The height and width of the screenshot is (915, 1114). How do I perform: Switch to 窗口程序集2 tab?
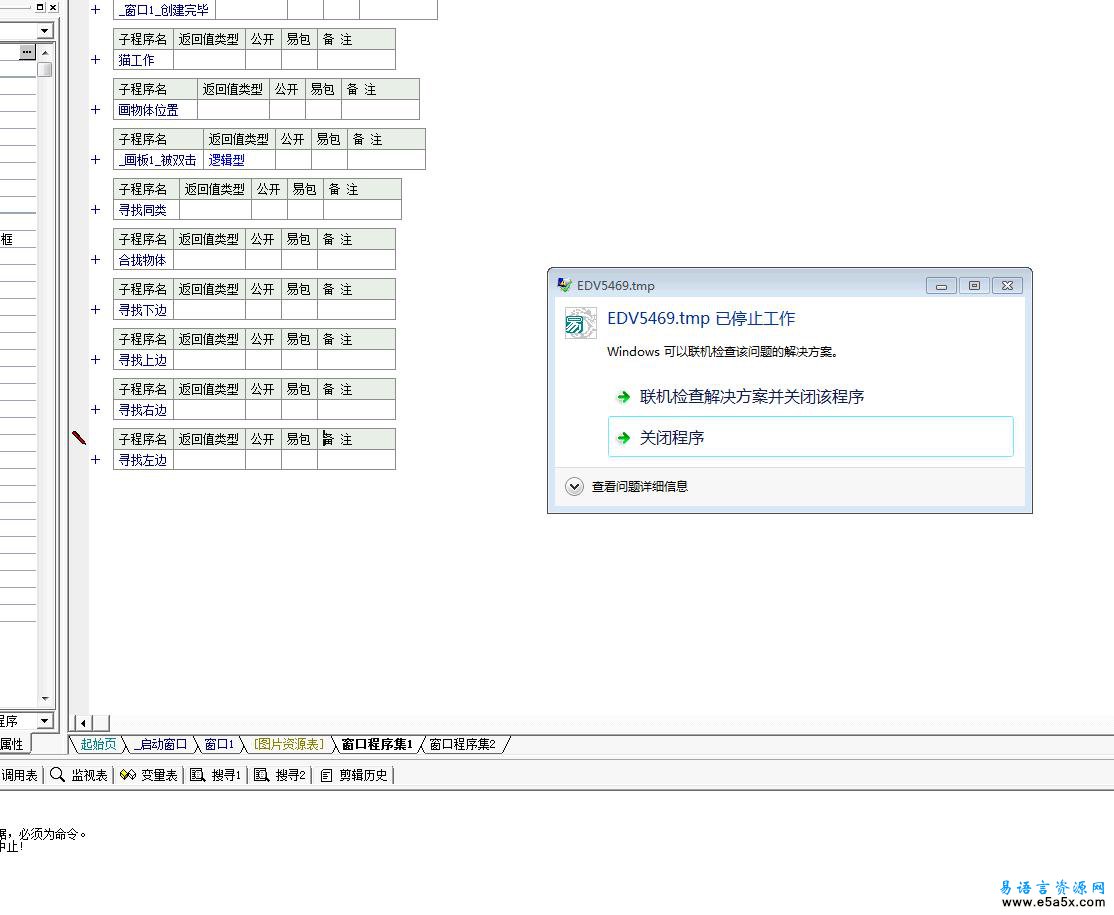(462, 744)
